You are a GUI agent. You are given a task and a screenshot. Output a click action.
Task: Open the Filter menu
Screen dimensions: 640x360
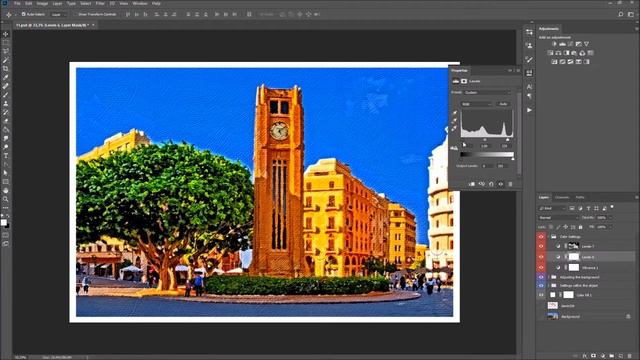pos(100,3)
